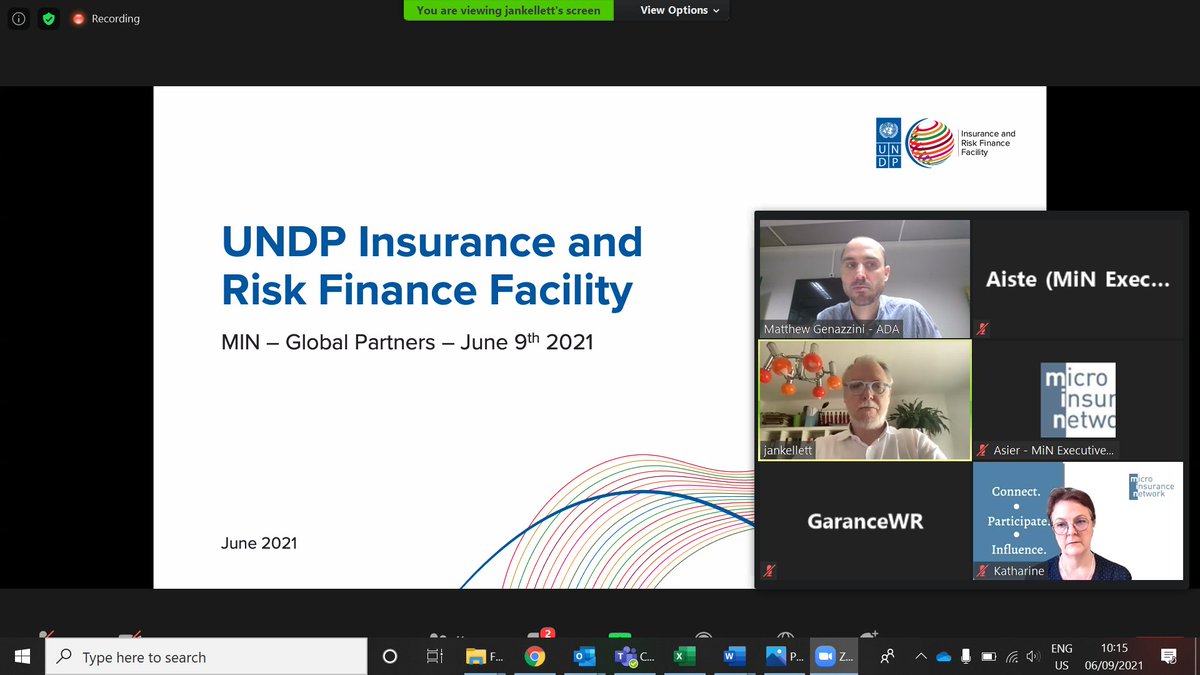
Task: Open the Zoom meeting information icon
Action: (18, 18)
